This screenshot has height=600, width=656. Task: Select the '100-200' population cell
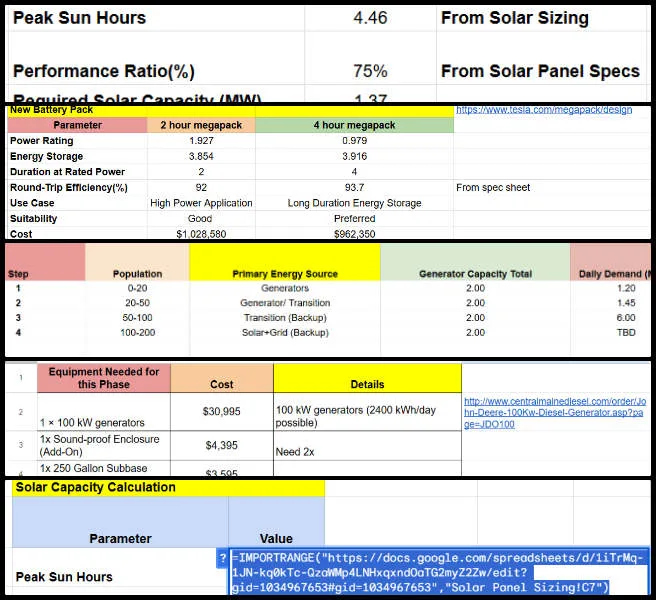click(x=137, y=333)
